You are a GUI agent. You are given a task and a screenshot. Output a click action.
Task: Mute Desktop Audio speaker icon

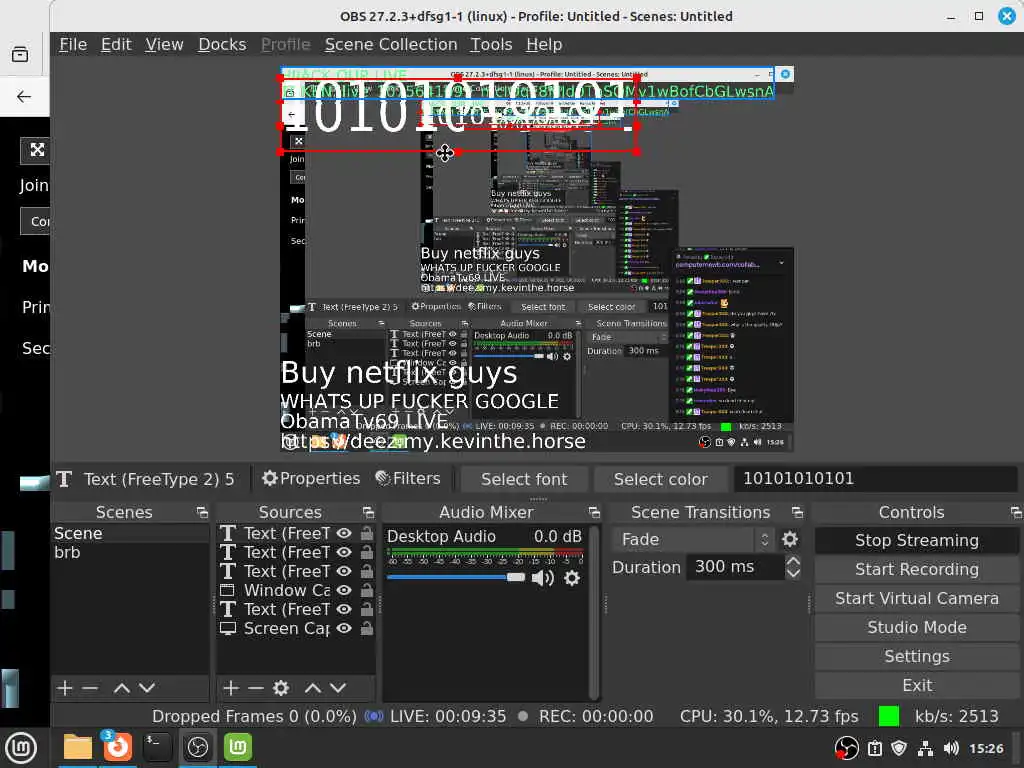[x=542, y=578]
